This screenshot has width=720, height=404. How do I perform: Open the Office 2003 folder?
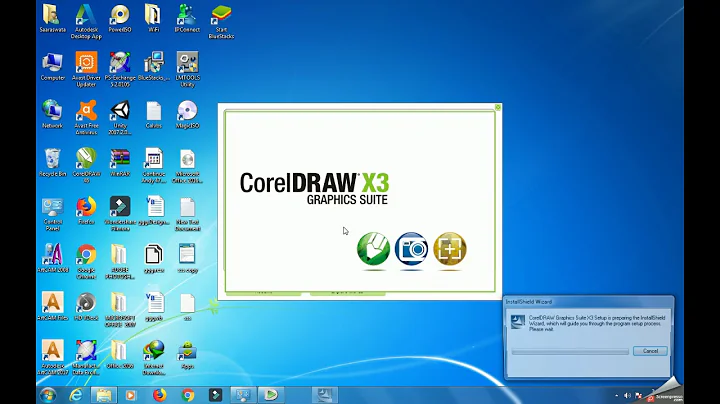tap(120, 356)
